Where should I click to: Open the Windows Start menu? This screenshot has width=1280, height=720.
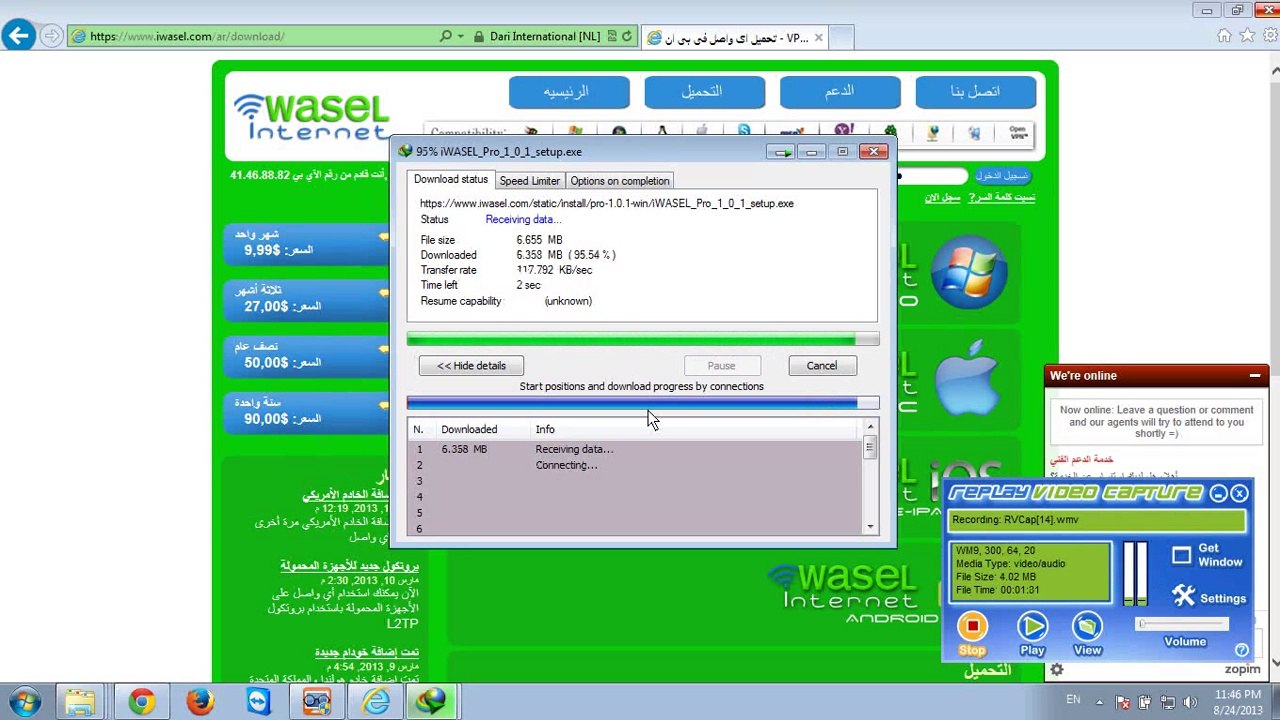click(x=25, y=702)
